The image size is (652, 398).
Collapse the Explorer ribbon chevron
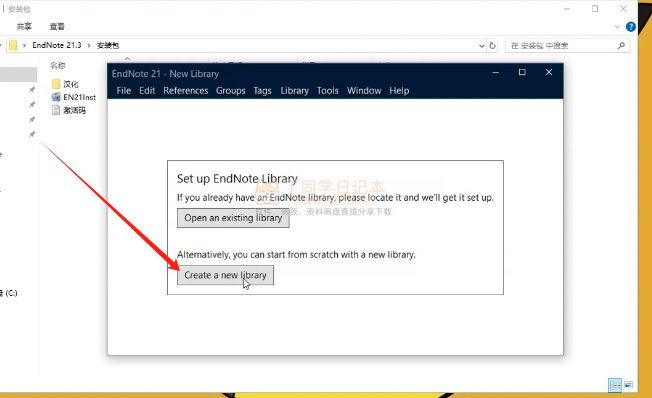tap(617, 27)
